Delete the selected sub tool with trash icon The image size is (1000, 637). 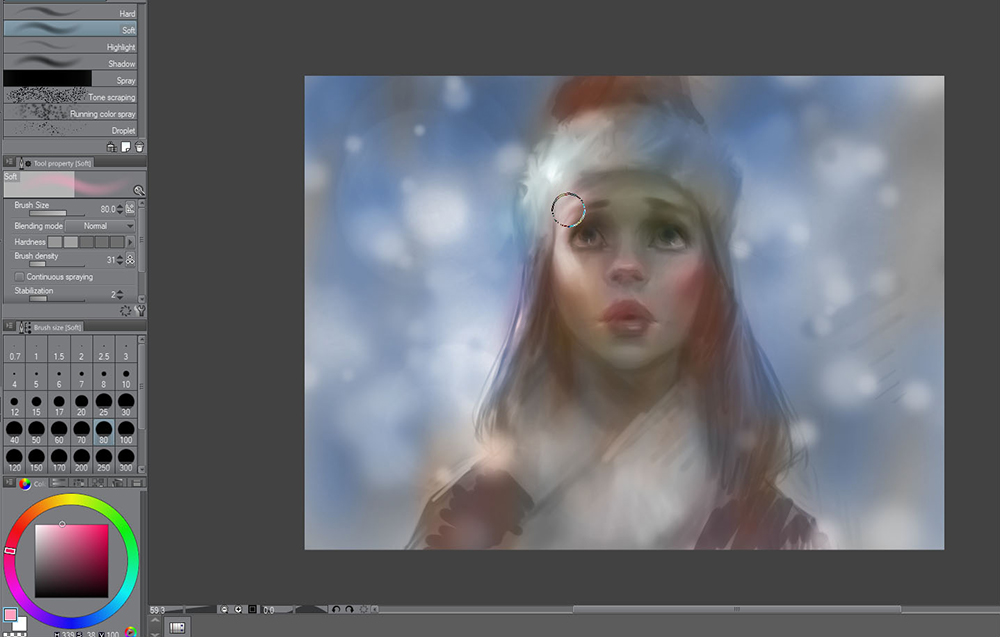140,147
